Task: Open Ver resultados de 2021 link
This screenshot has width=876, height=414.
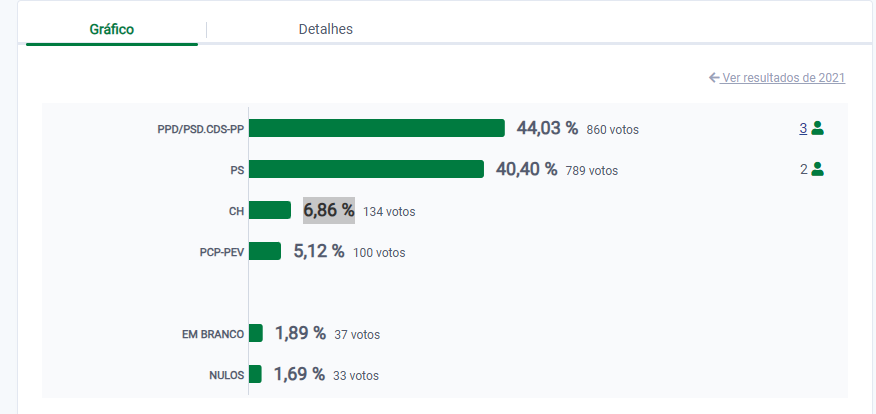Action: (x=784, y=78)
